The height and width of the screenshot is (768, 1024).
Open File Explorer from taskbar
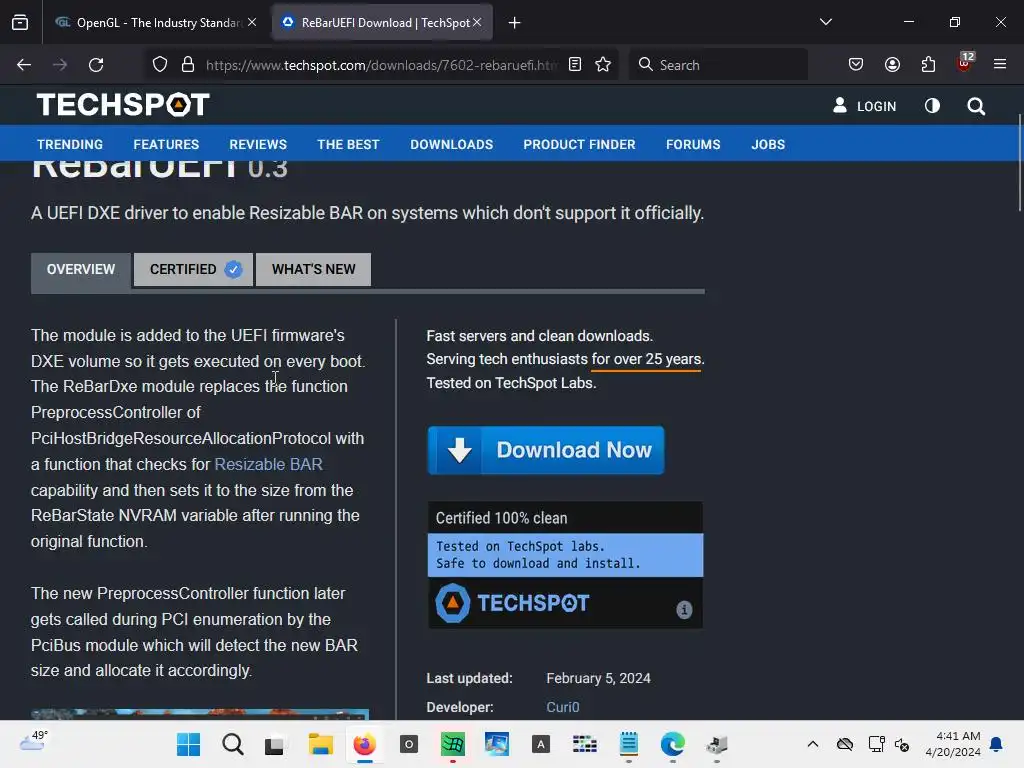[321, 744]
